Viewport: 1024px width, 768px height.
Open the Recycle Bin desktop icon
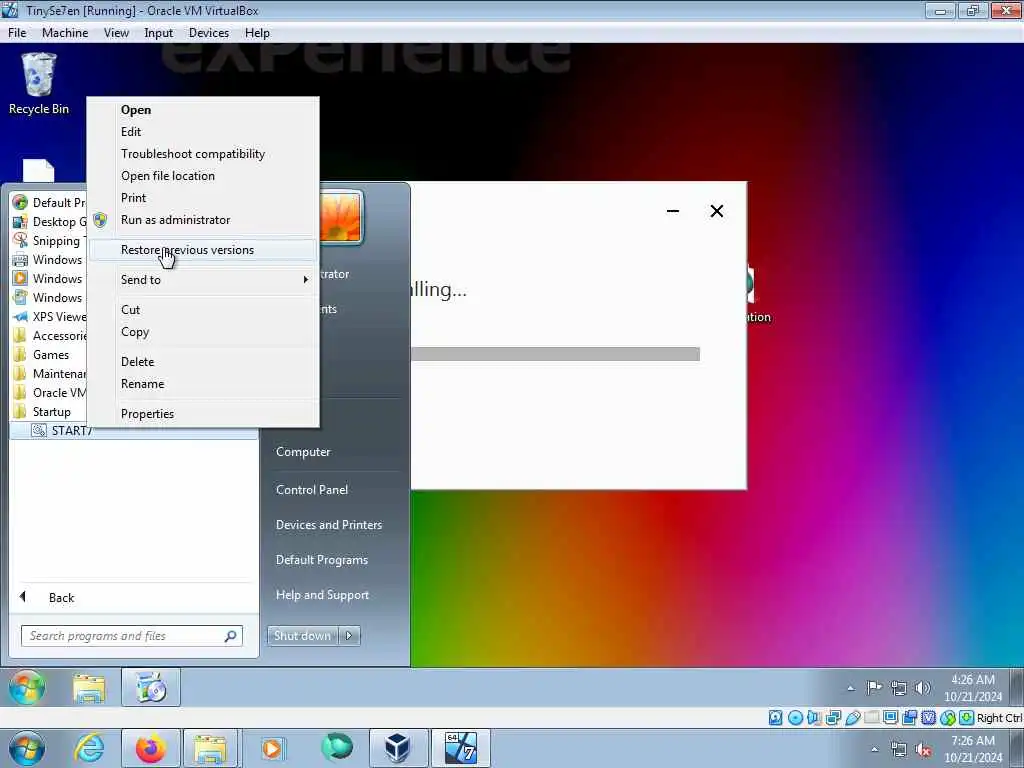pyautogui.click(x=39, y=84)
